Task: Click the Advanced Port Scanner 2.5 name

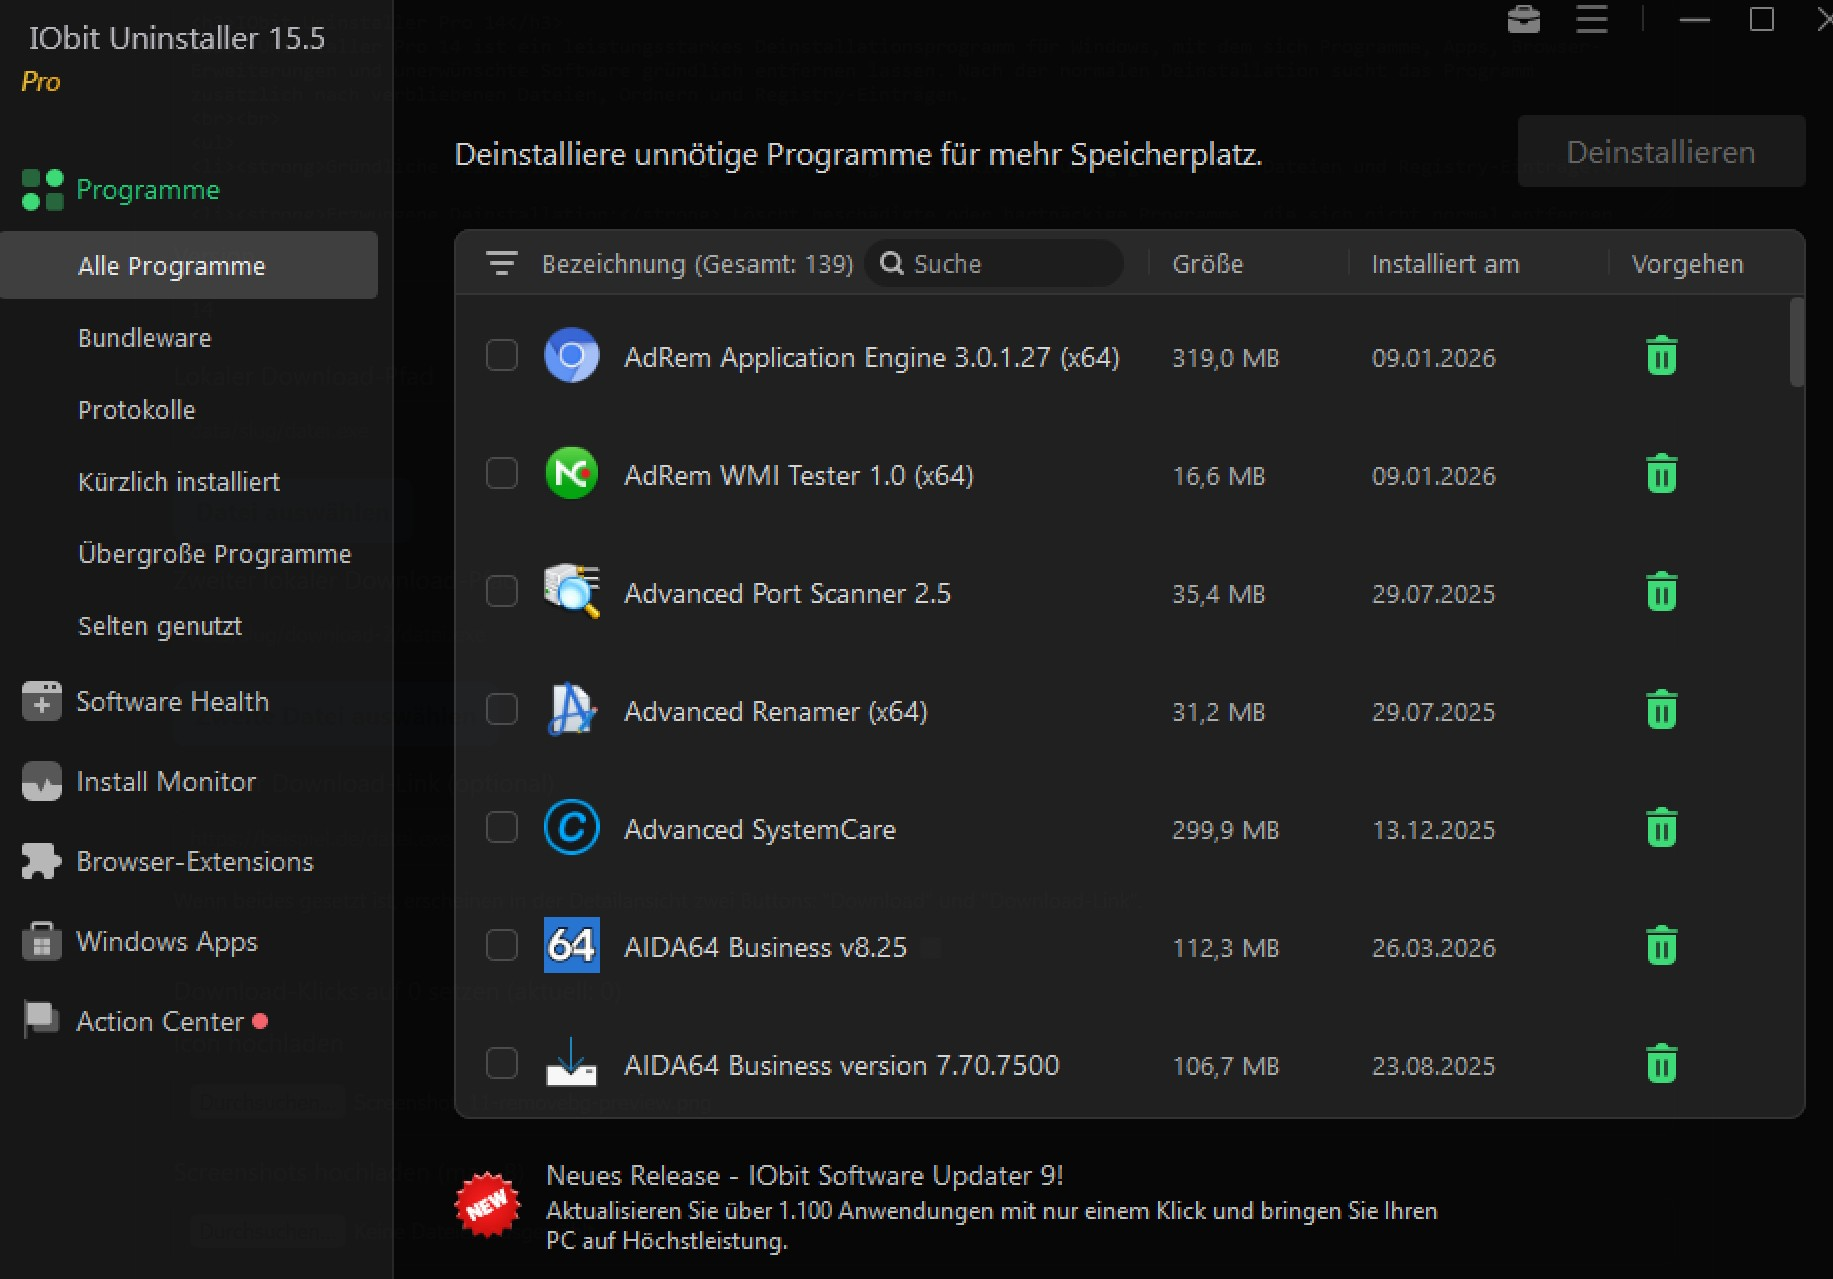Action: click(787, 593)
